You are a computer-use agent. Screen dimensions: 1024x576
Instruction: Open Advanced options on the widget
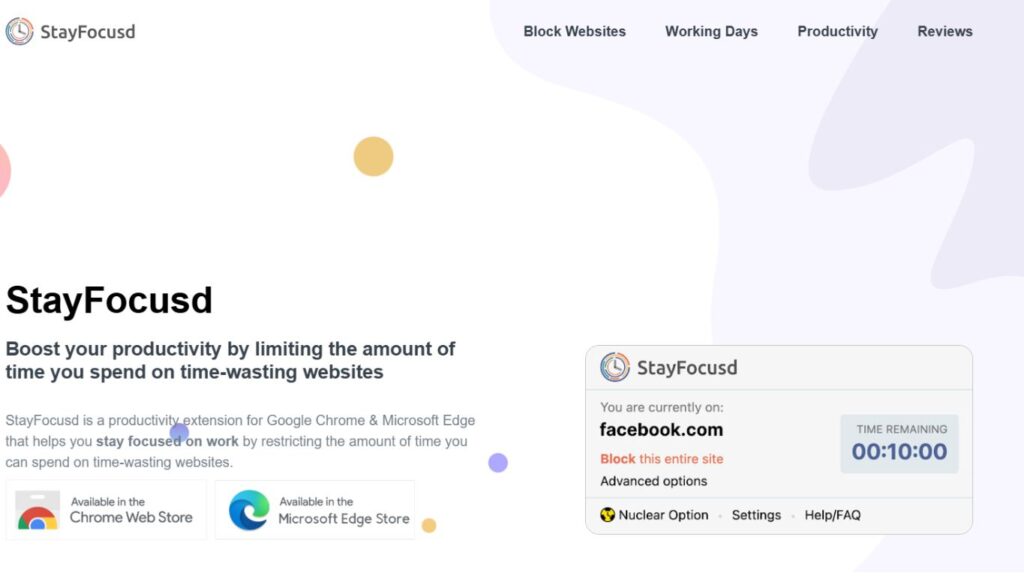pyautogui.click(x=653, y=481)
